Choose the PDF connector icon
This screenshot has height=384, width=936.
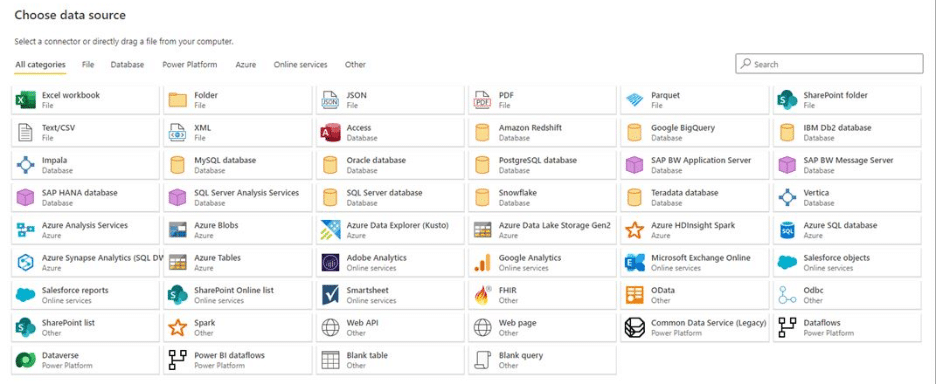pyautogui.click(x=482, y=100)
